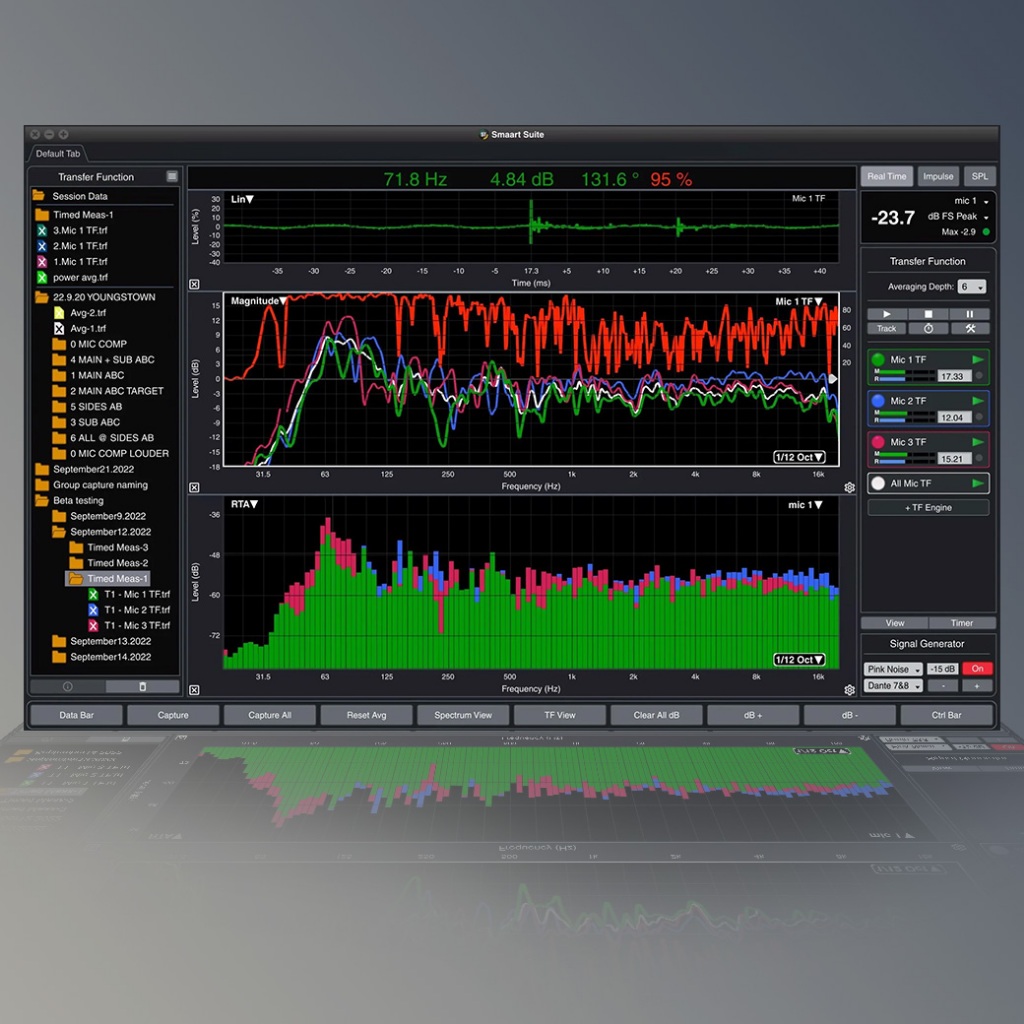This screenshot has height=1024, width=1024.
Task: Open the Averaging Depth dropdown
Action: [x=971, y=287]
